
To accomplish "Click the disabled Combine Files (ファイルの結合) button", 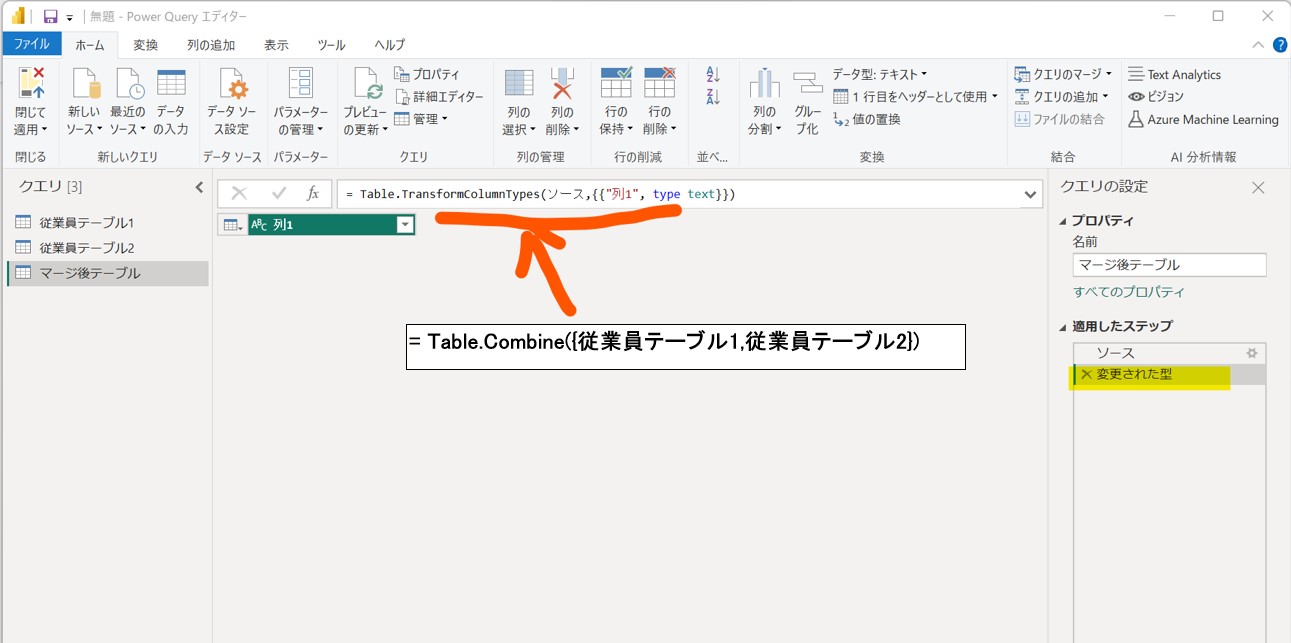I will tap(1059, 119).
